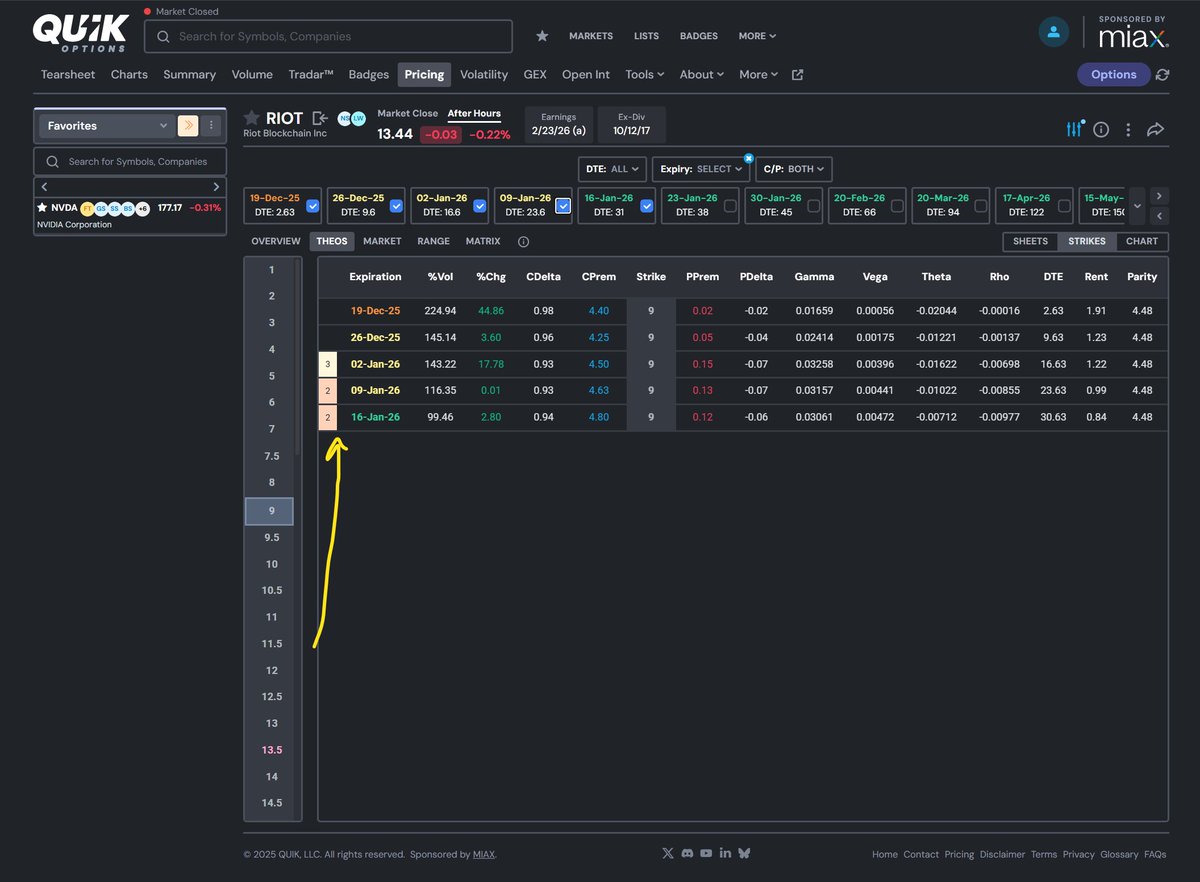Open the DTE: ALL dropdown
The width and height of the screenshot is (1200, 882).
[612, 169]
